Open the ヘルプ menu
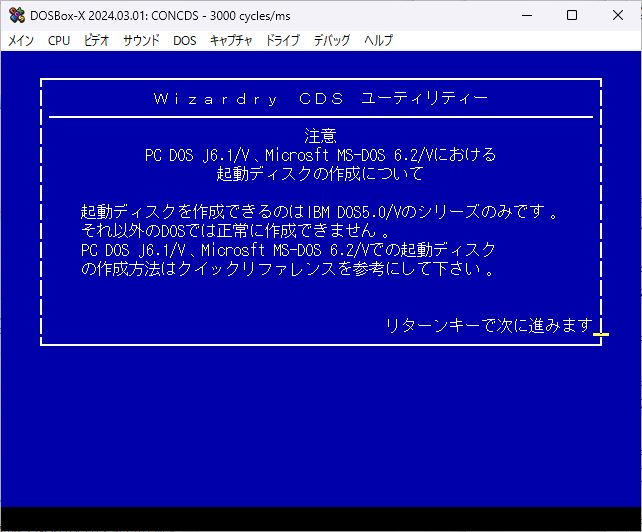The width and height of the screenshot is (642, 532). [x=379, y=41]
